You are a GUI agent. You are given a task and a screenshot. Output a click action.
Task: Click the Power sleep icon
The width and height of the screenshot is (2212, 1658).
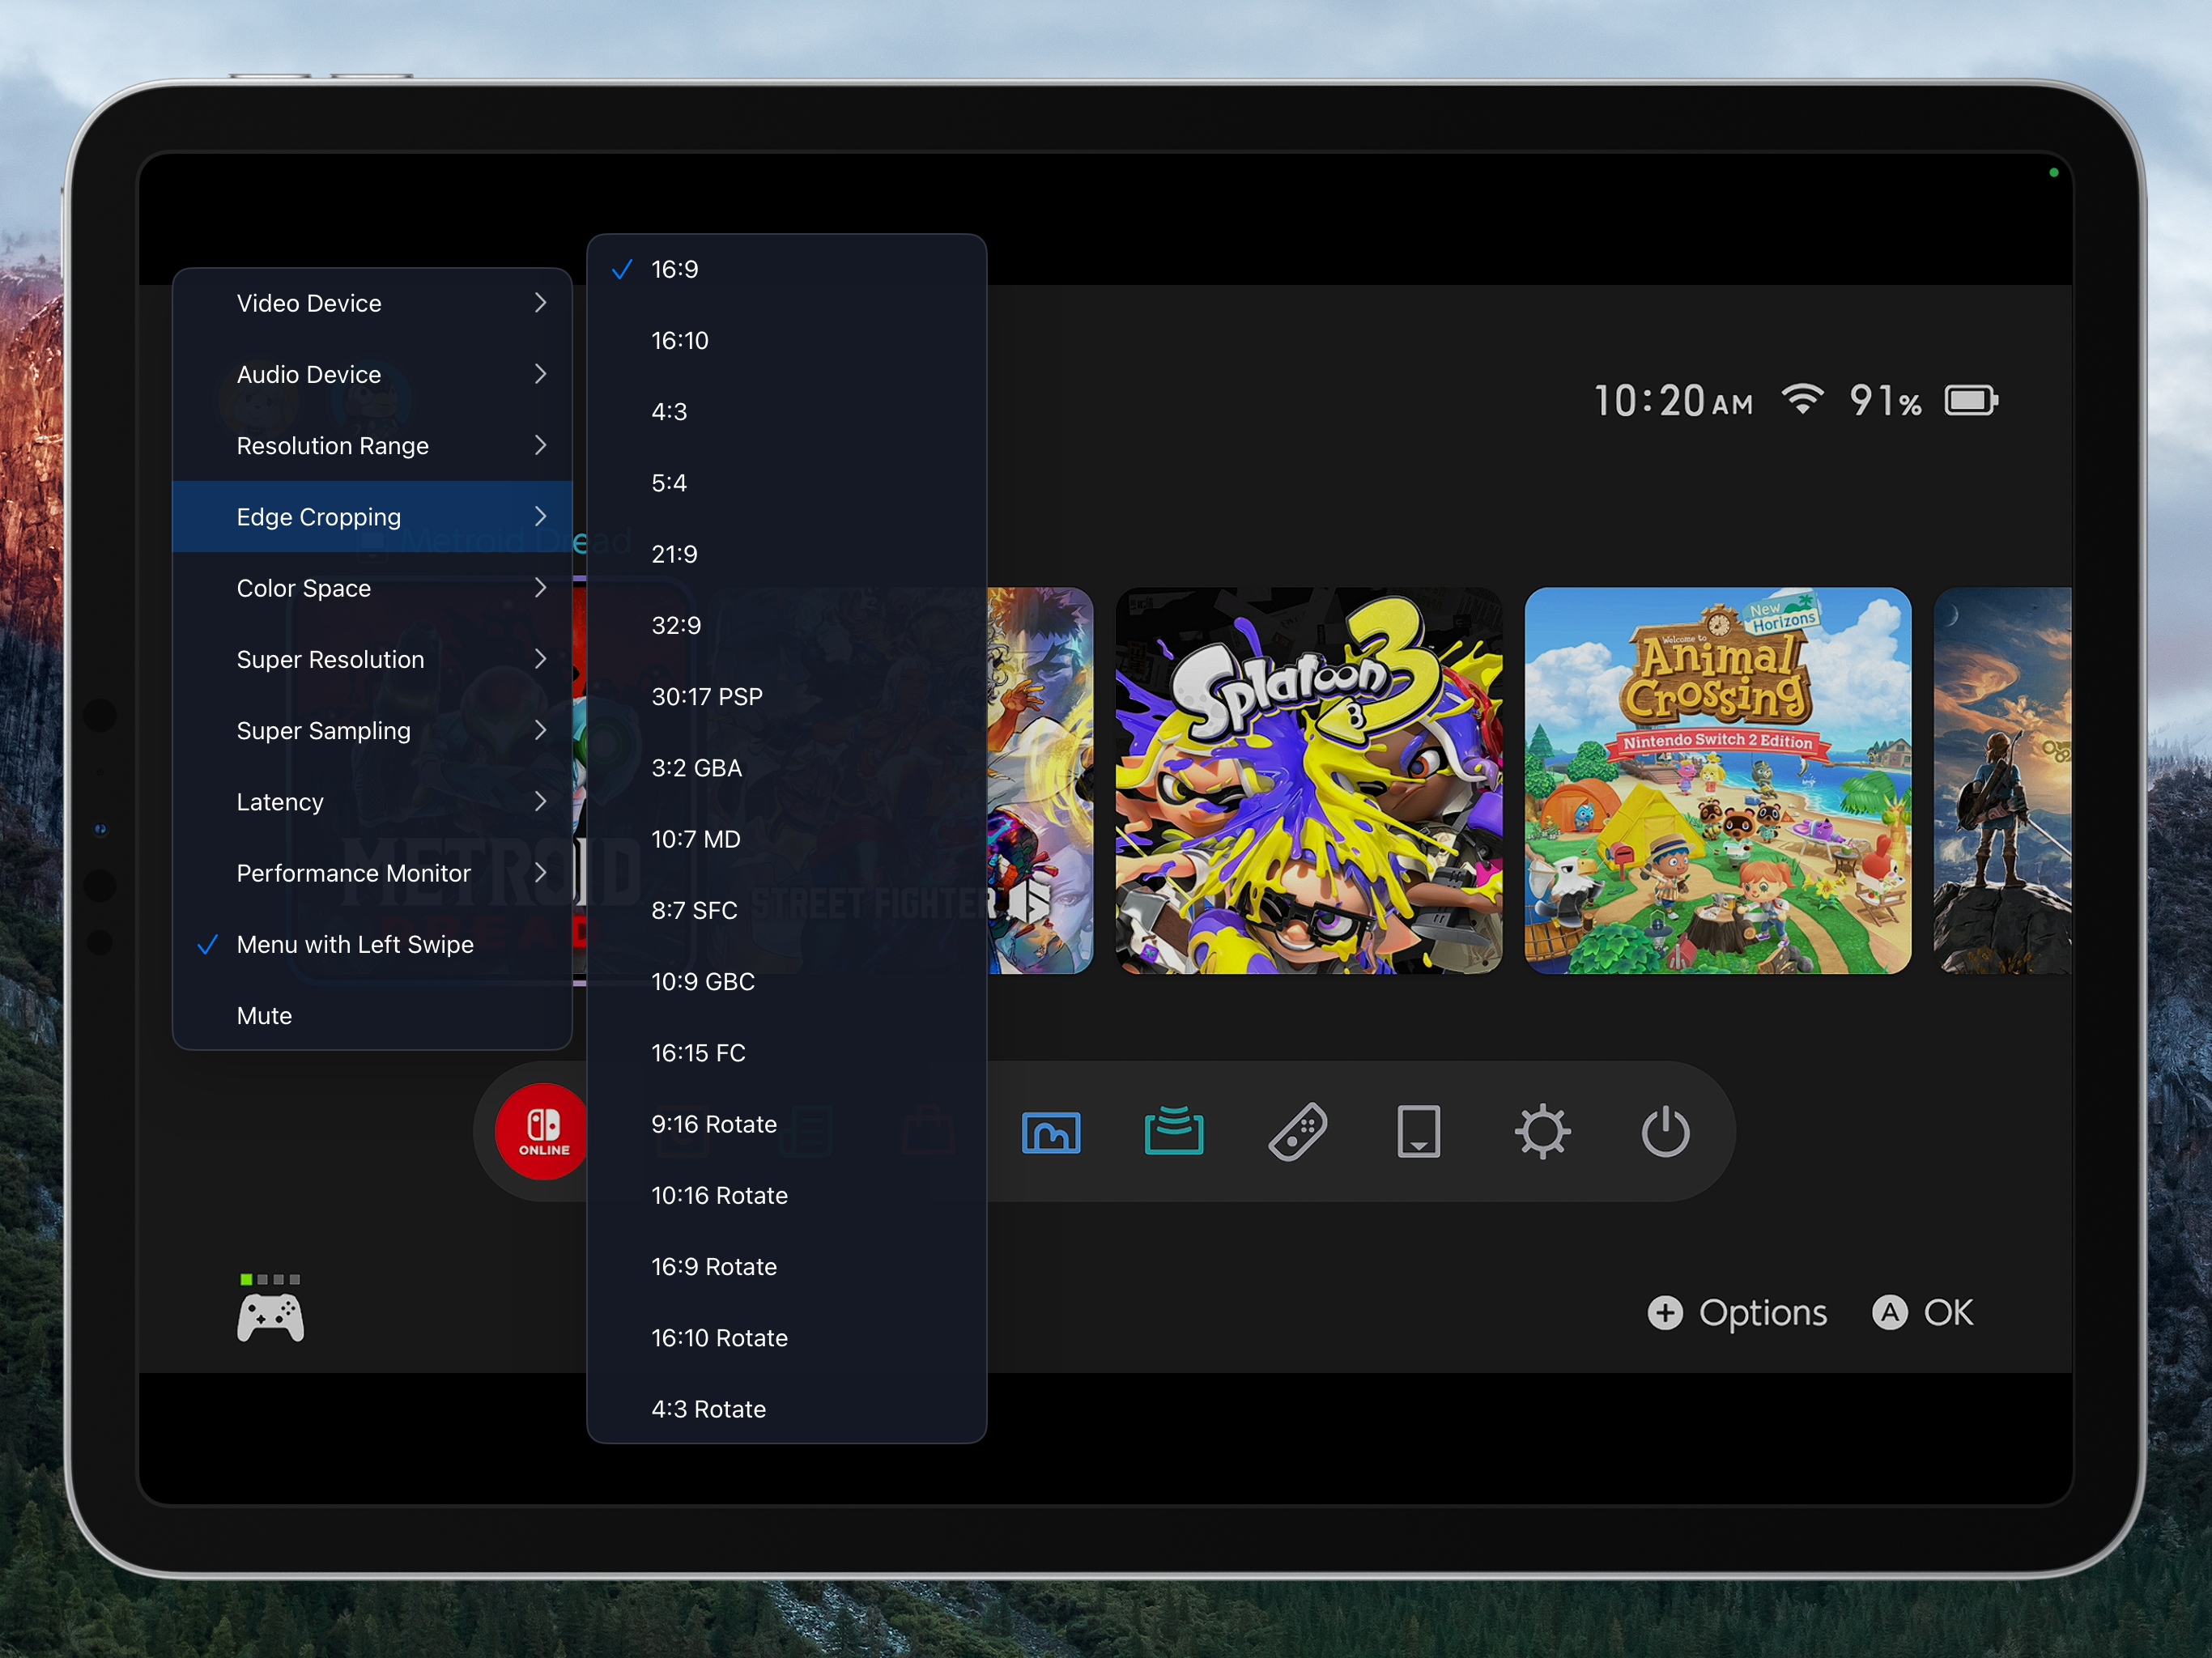(x=1665, y=1131)
